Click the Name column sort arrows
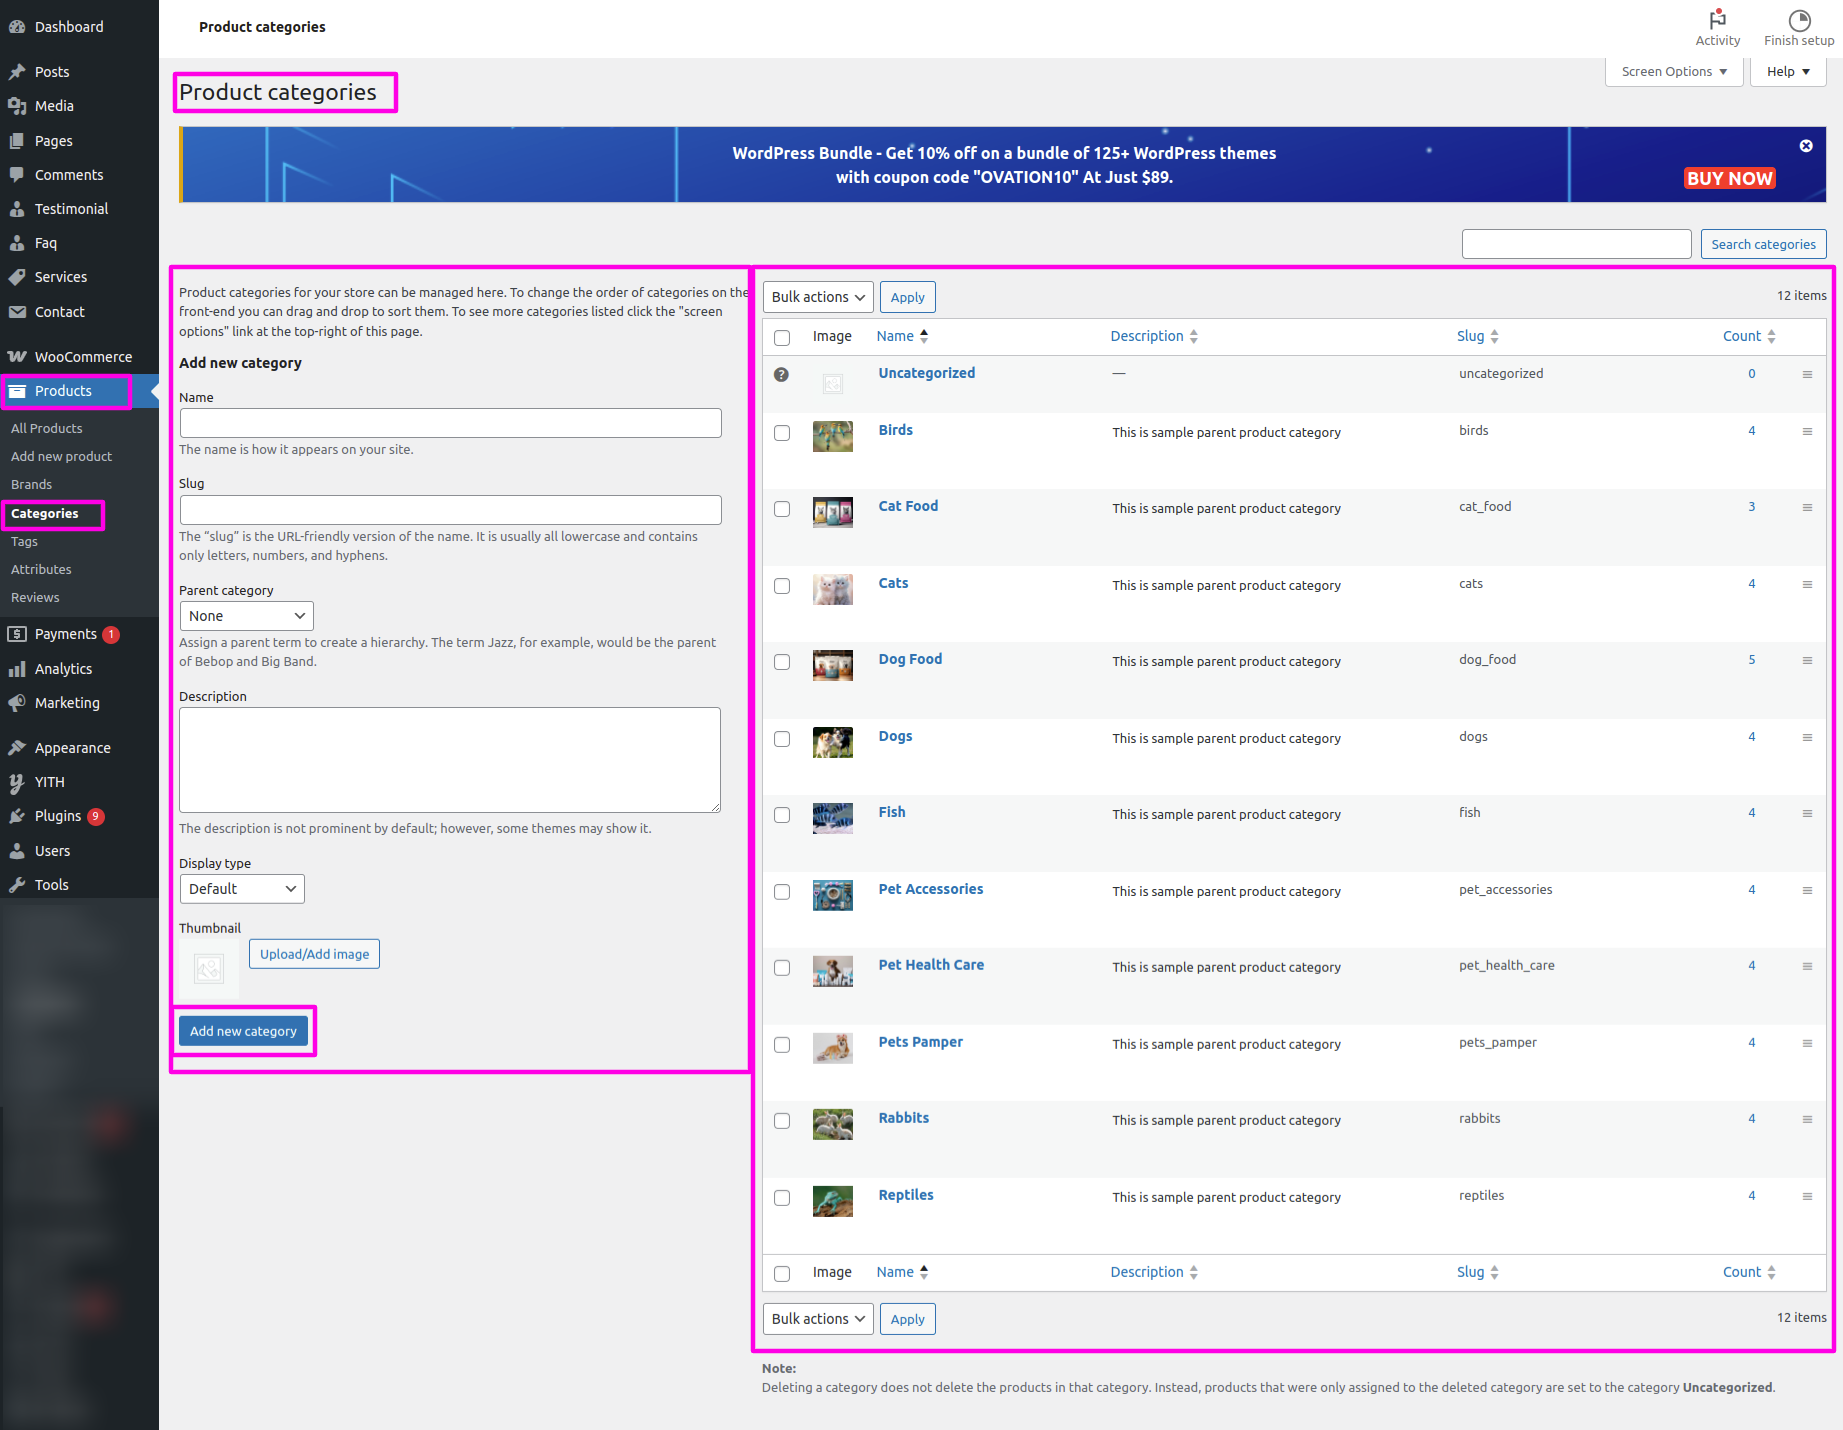The image size is (1843, 1430). (x=924, y=336)
